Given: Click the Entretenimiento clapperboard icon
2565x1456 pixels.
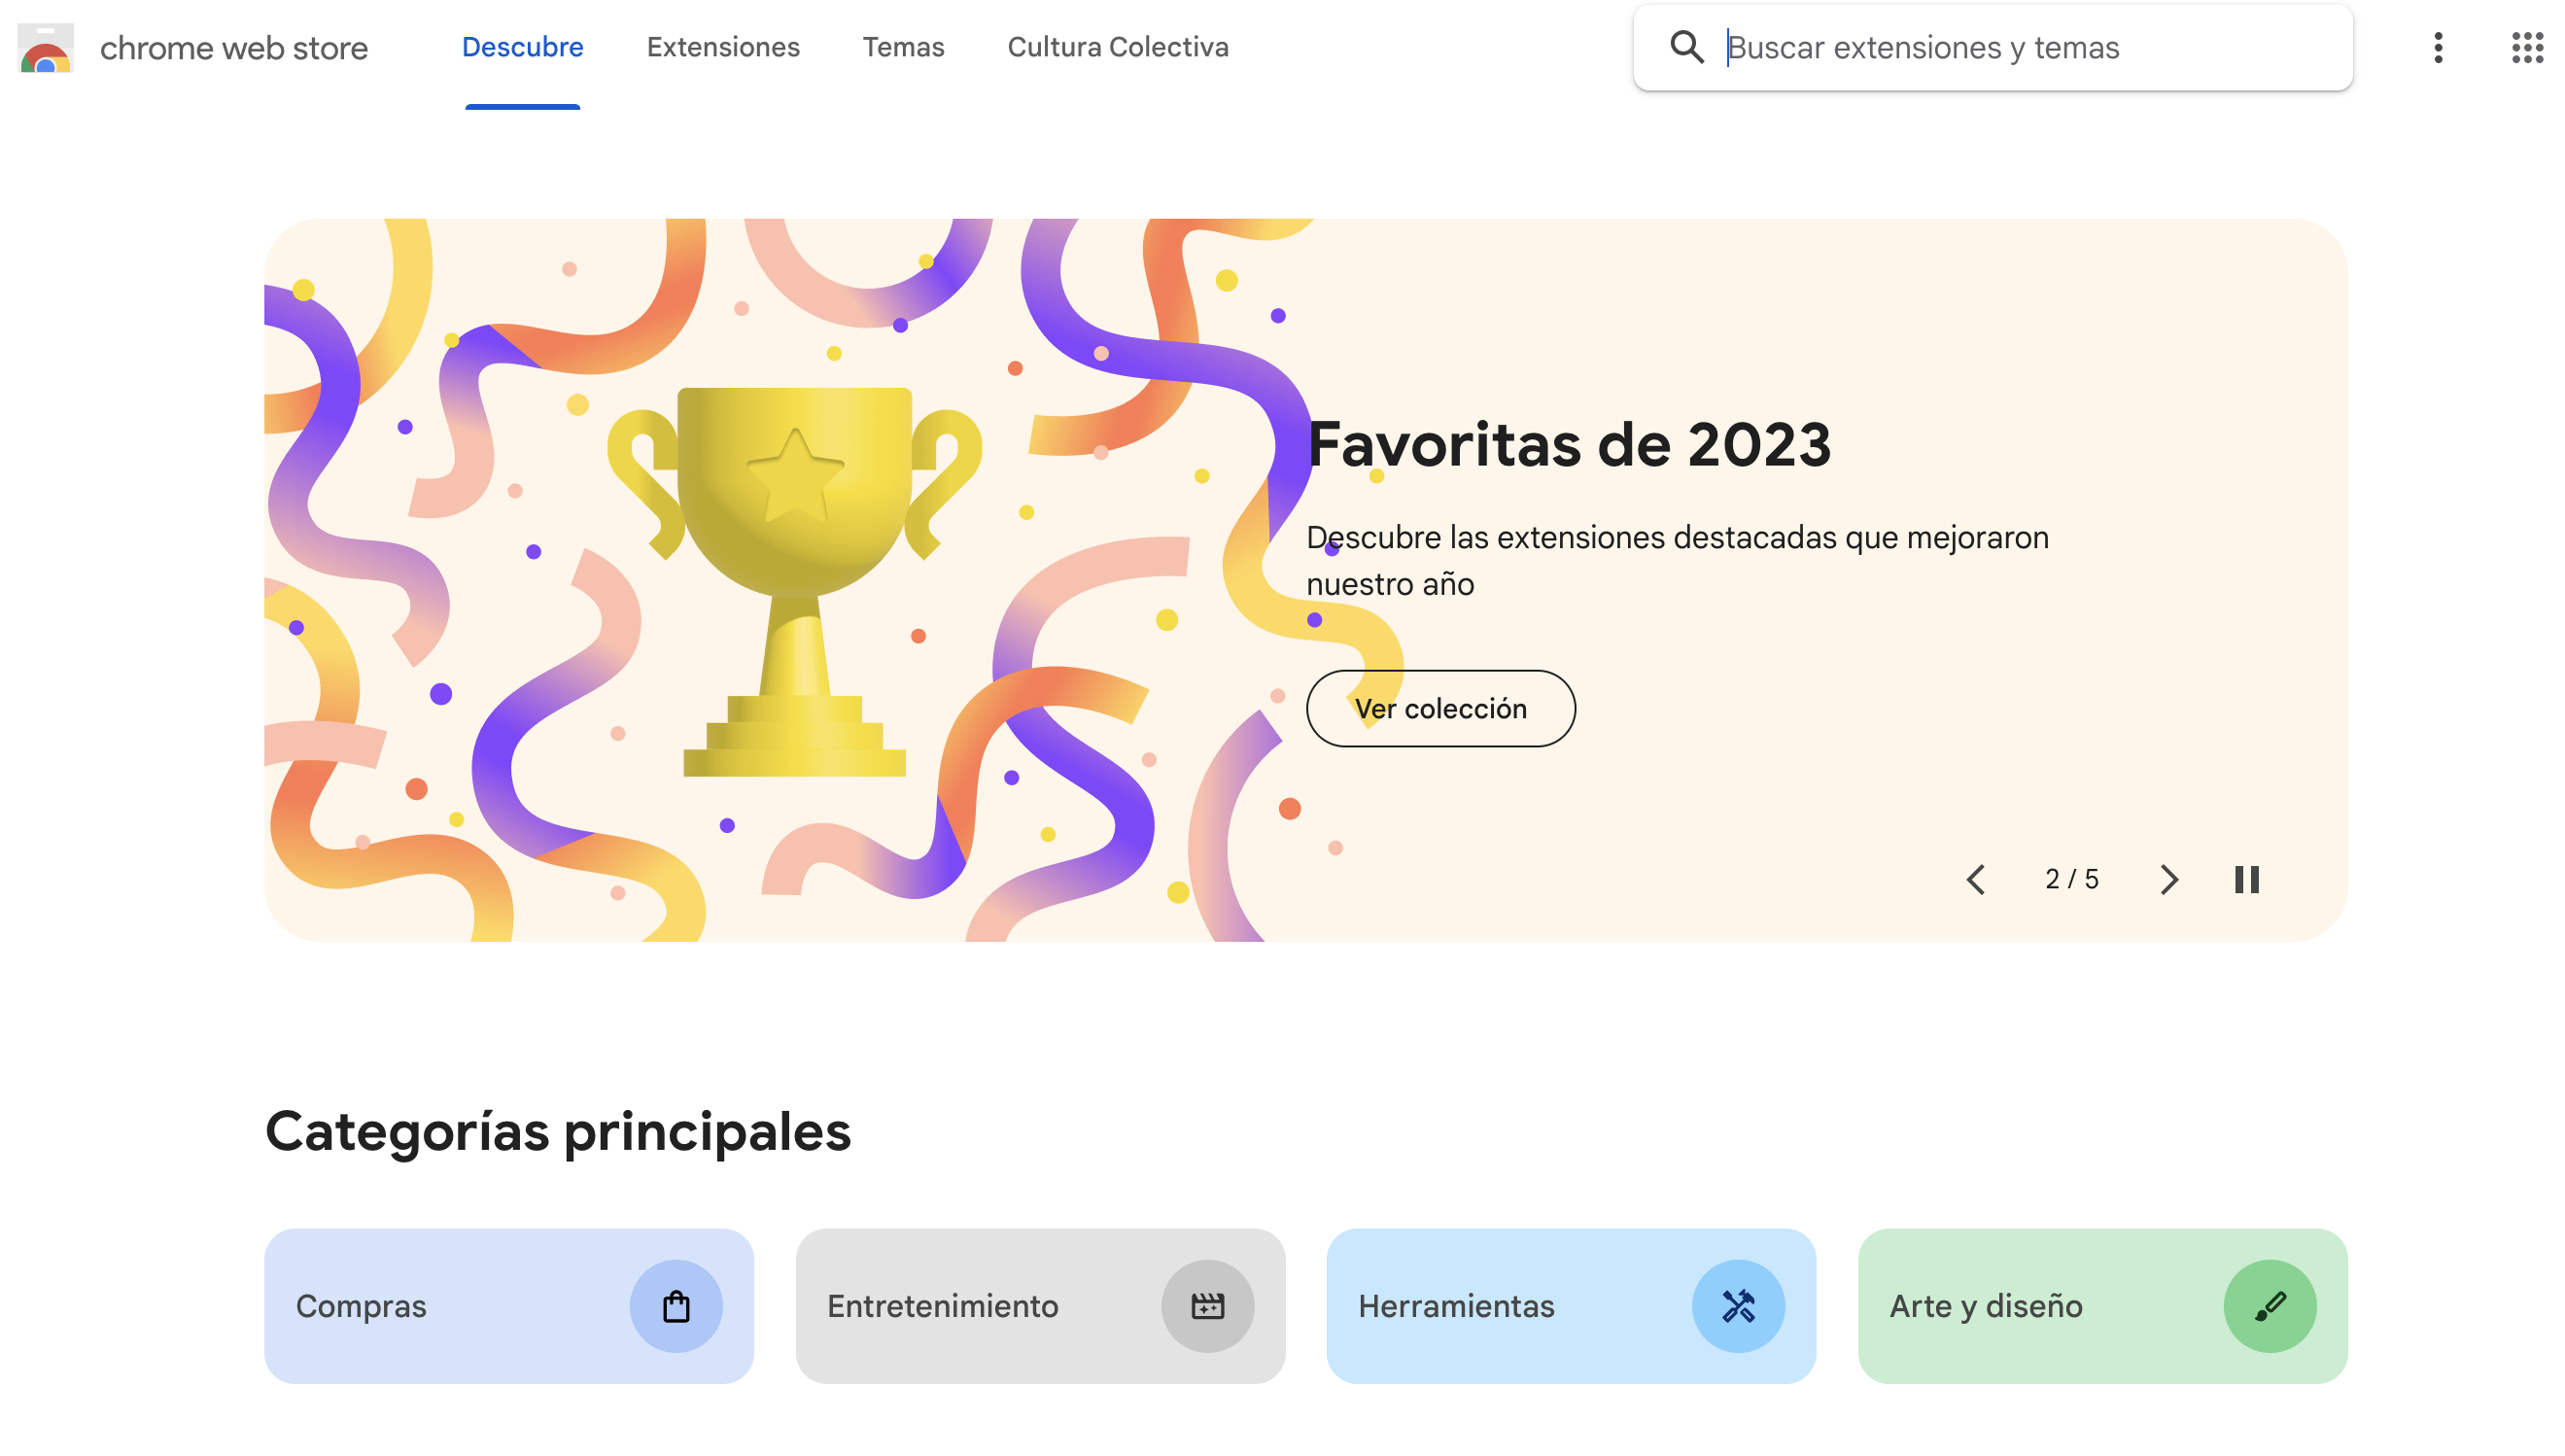Looking at the screenshot, I should (1207, 1306).
